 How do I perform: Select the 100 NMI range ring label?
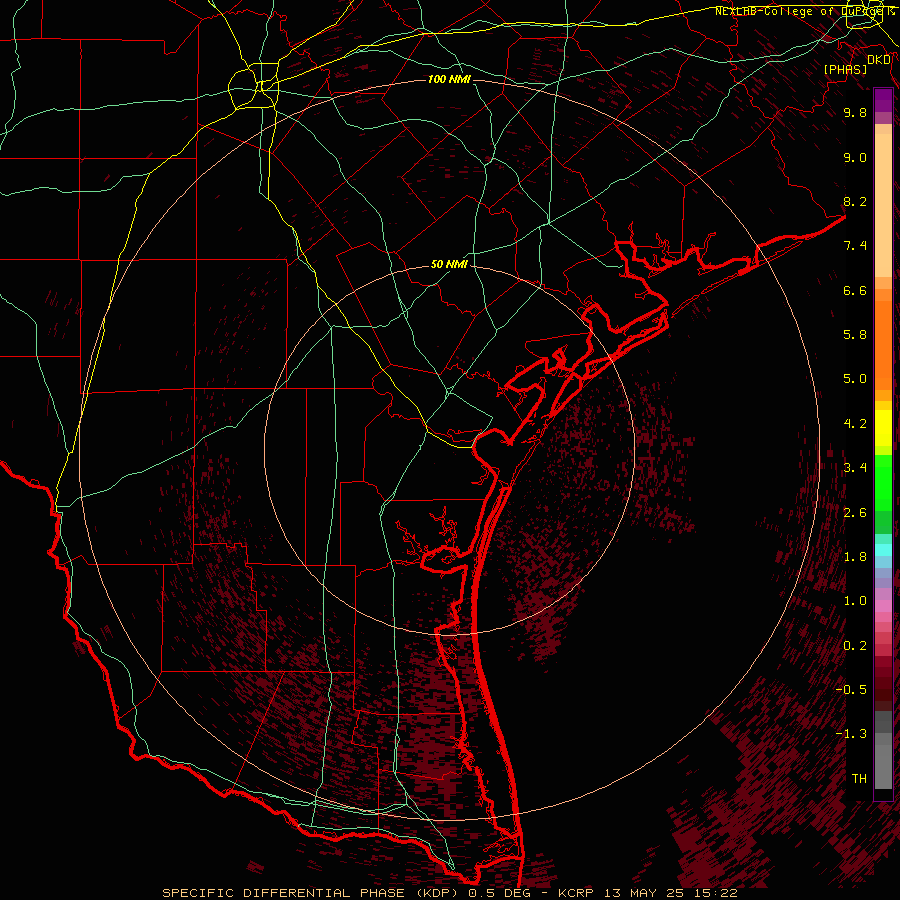point(449,79)
